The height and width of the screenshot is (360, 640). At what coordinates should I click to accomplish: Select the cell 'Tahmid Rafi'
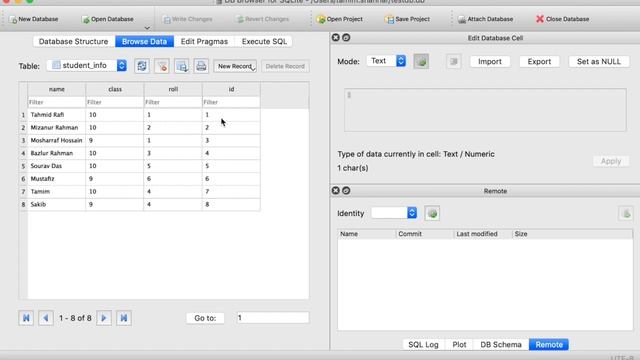tap(57, 115)
